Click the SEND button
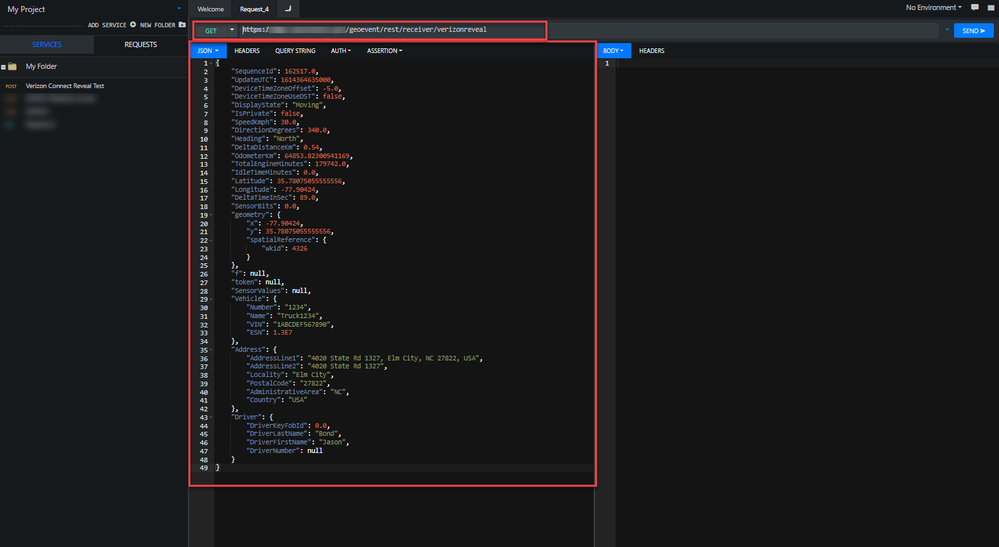 click(x=974, y=31)
